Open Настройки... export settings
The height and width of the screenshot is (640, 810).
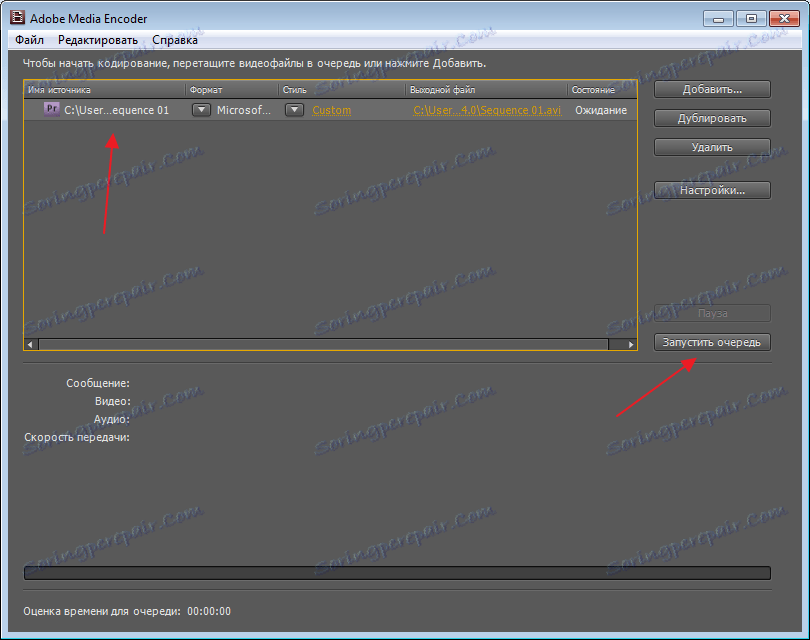coord(712,190)
